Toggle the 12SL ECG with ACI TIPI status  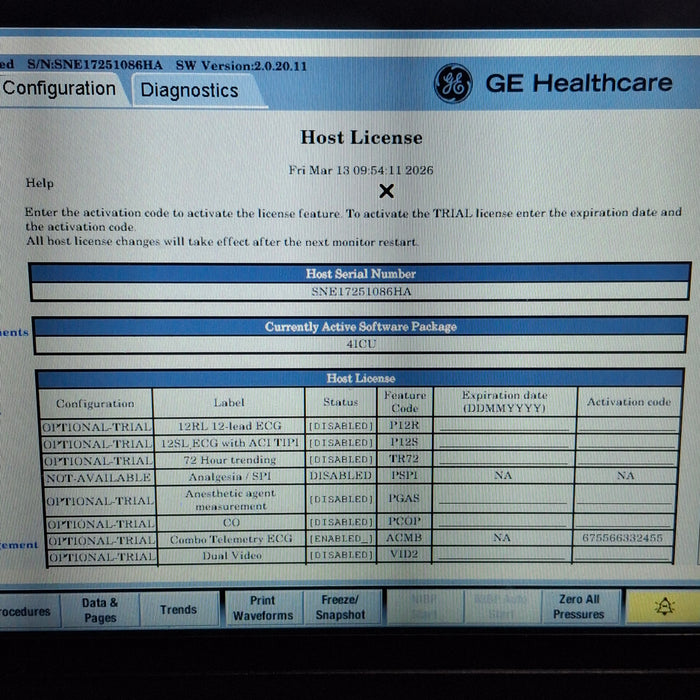point(341,442)
